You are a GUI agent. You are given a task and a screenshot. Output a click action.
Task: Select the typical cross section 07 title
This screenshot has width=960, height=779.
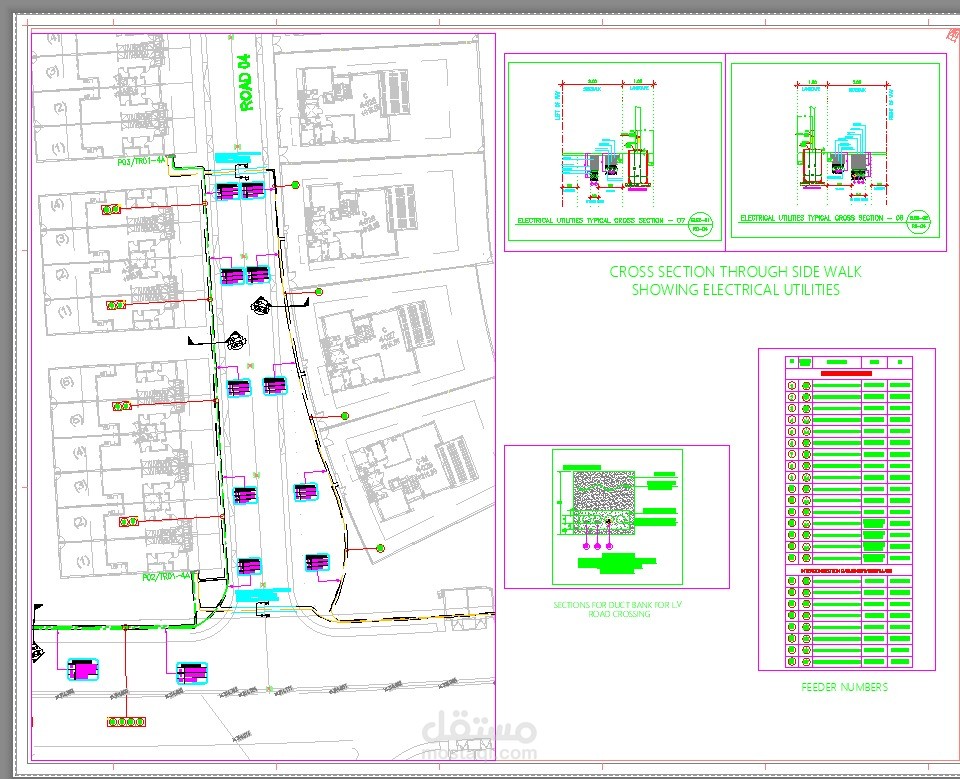tap(601, 220)
